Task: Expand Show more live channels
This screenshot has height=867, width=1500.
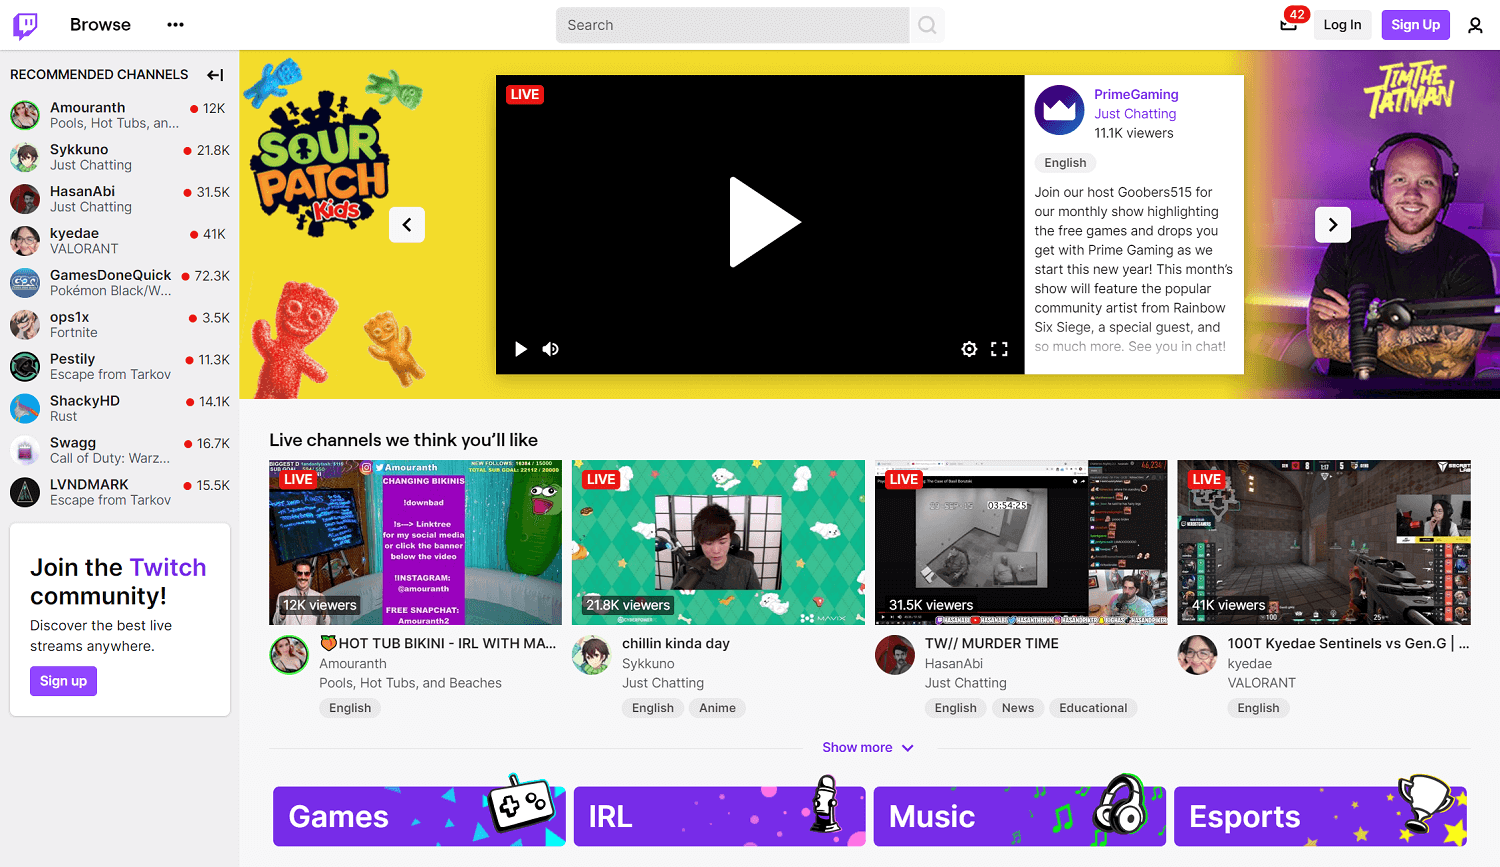Action: 868,748
